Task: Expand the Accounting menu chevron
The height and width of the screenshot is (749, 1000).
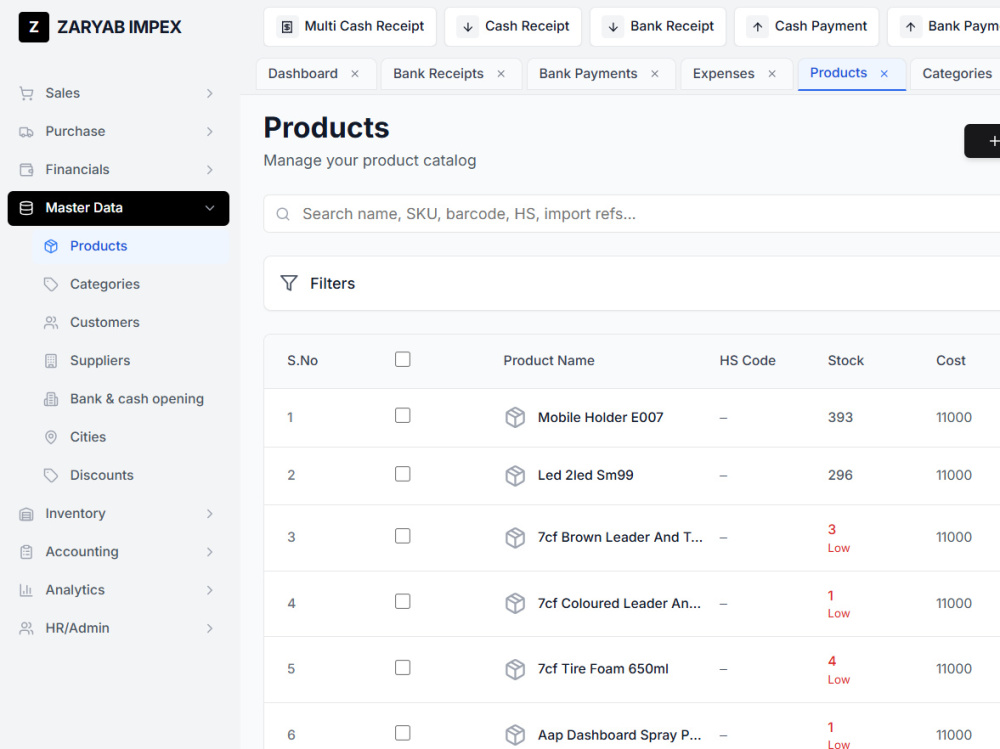Action: [210, 552]
